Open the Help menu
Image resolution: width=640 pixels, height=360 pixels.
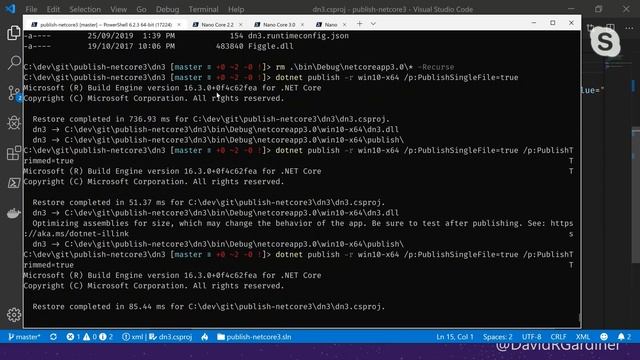[x=236, y=9]
